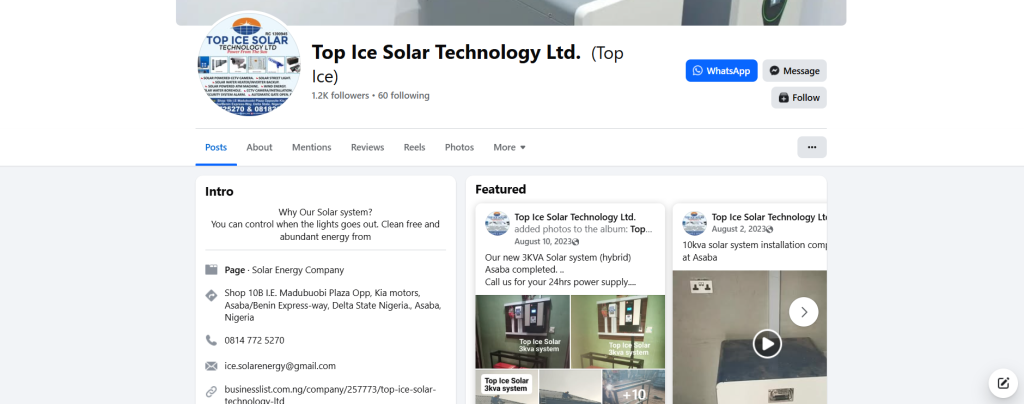
Task: Select the Reels tab
Action: pos(414,147)
